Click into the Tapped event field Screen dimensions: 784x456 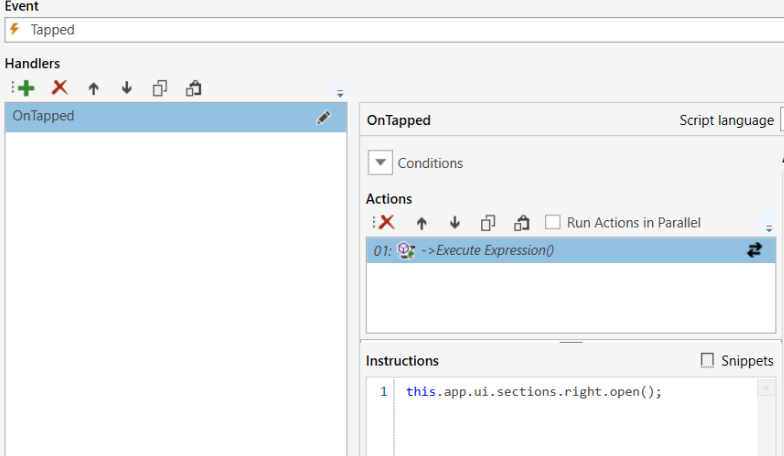[400, 30]
